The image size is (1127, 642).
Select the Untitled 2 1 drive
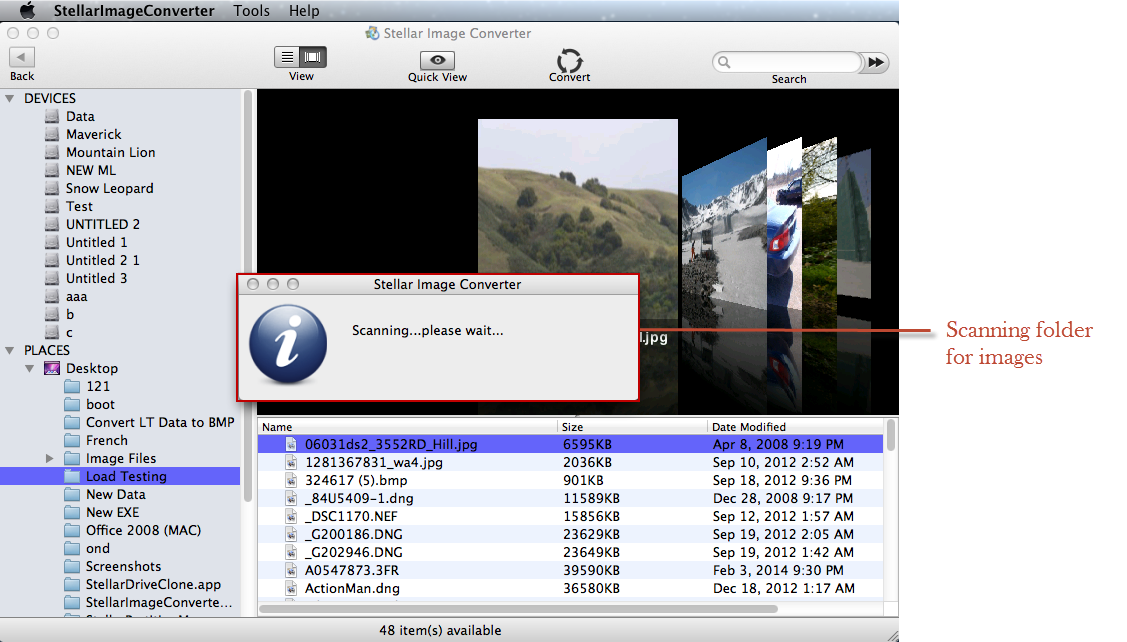(103, 260)
